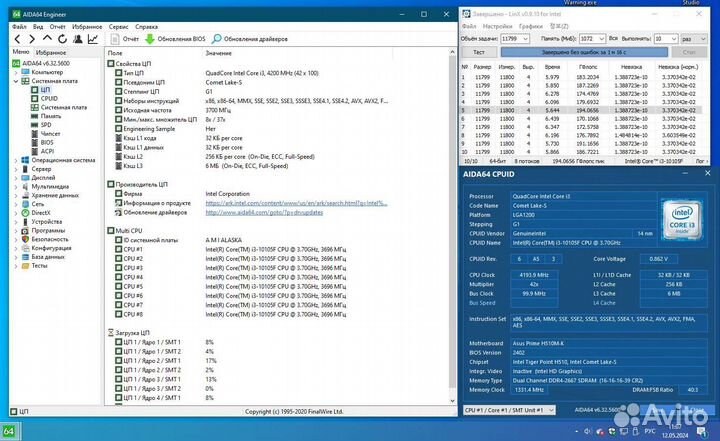Image resolution: width=720 pixels, height=441 pixels.
Task: Click the shield icon of Безопасность
Action: 25,239
